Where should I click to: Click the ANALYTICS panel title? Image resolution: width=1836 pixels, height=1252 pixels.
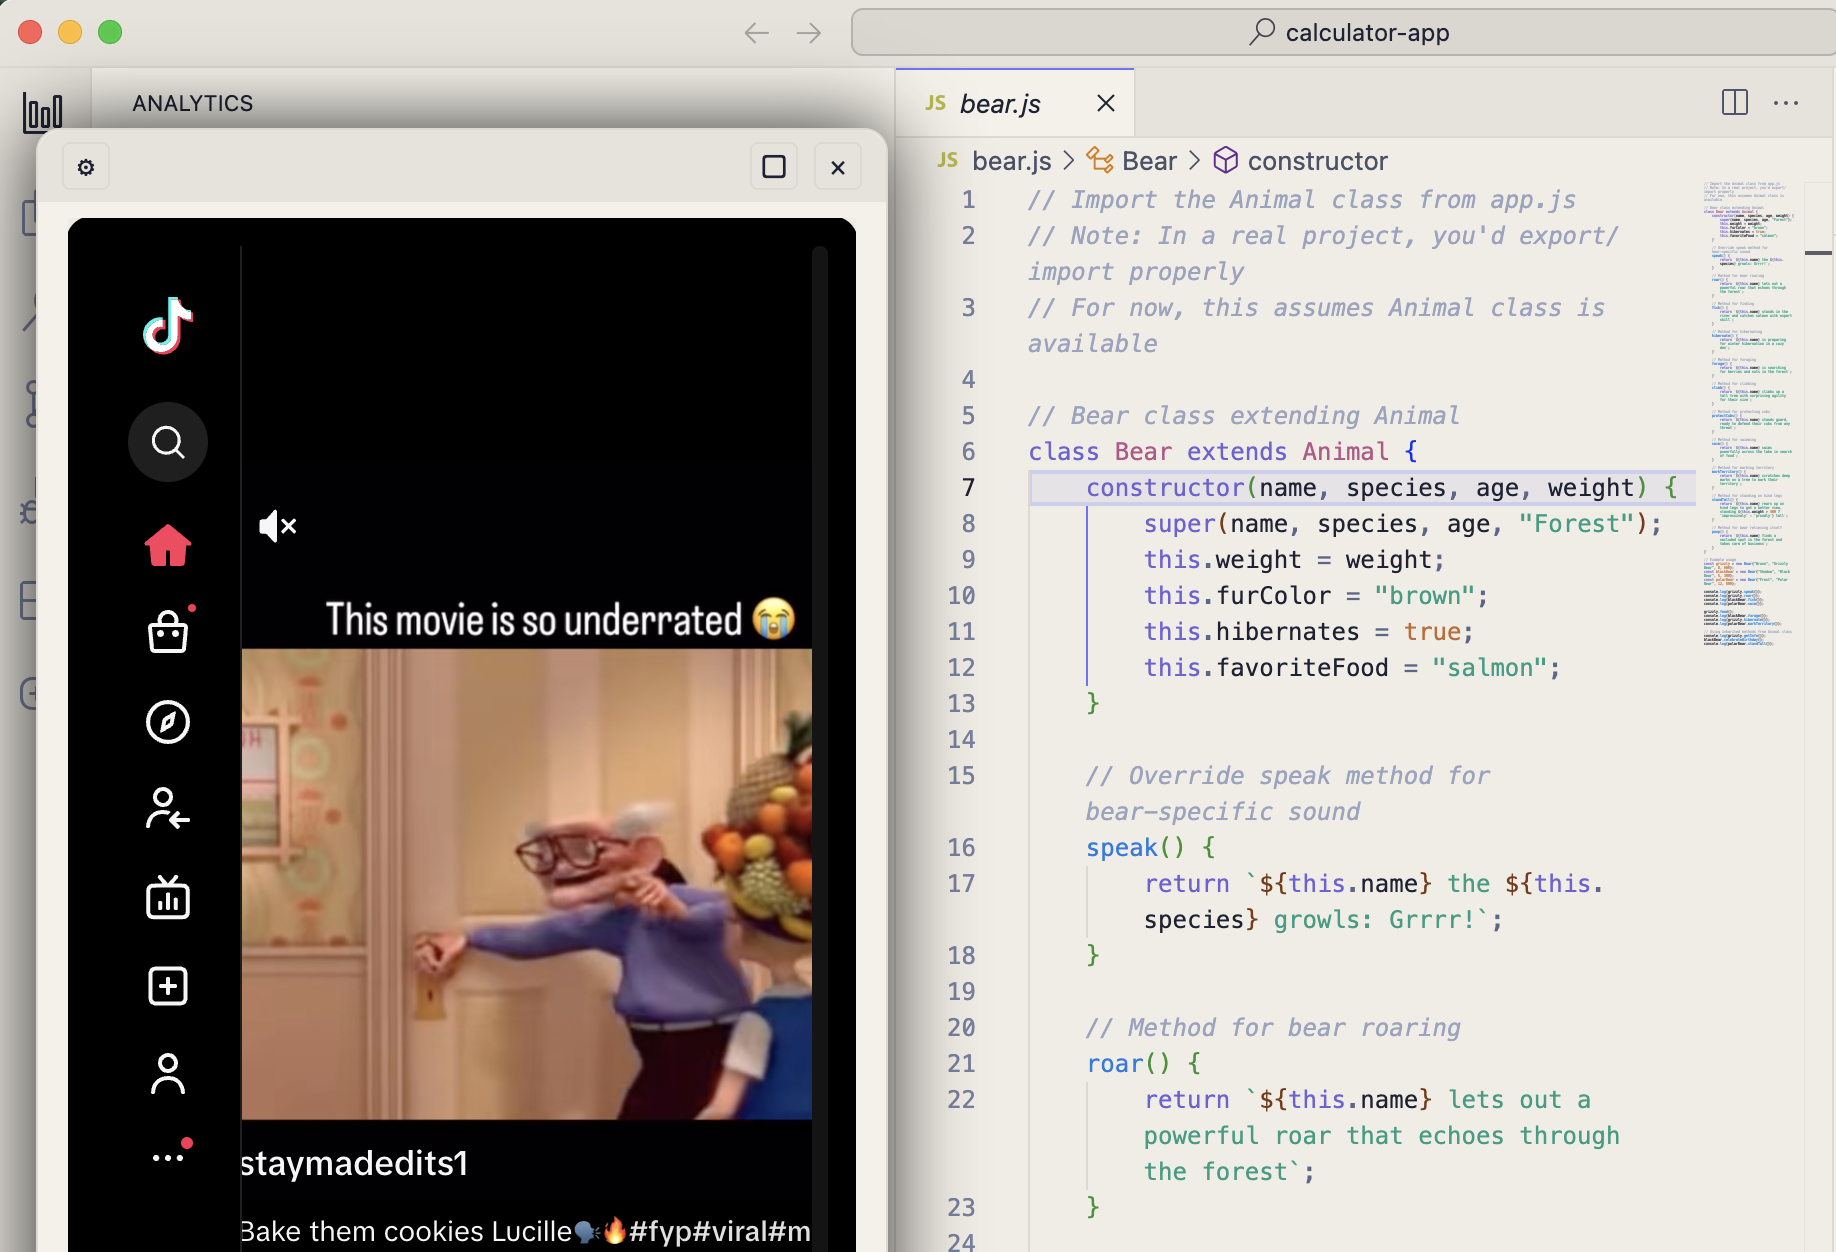(193, 103)
